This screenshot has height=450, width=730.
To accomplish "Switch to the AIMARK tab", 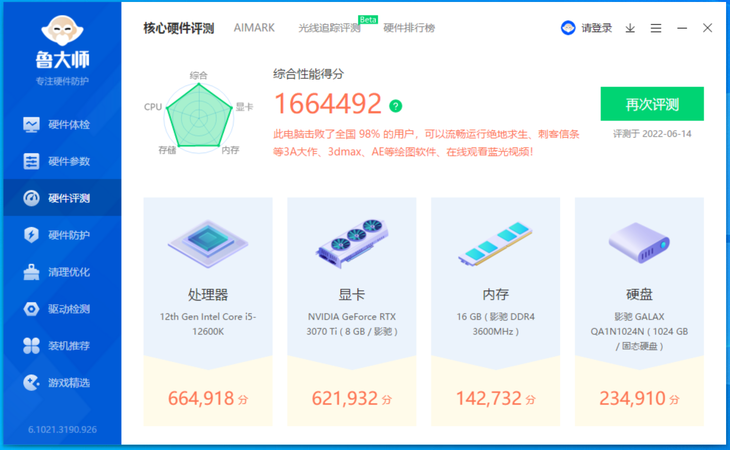I will [x=254, y=28].
